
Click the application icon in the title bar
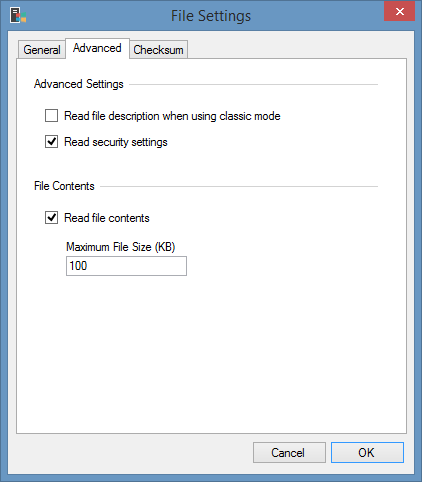18,16
